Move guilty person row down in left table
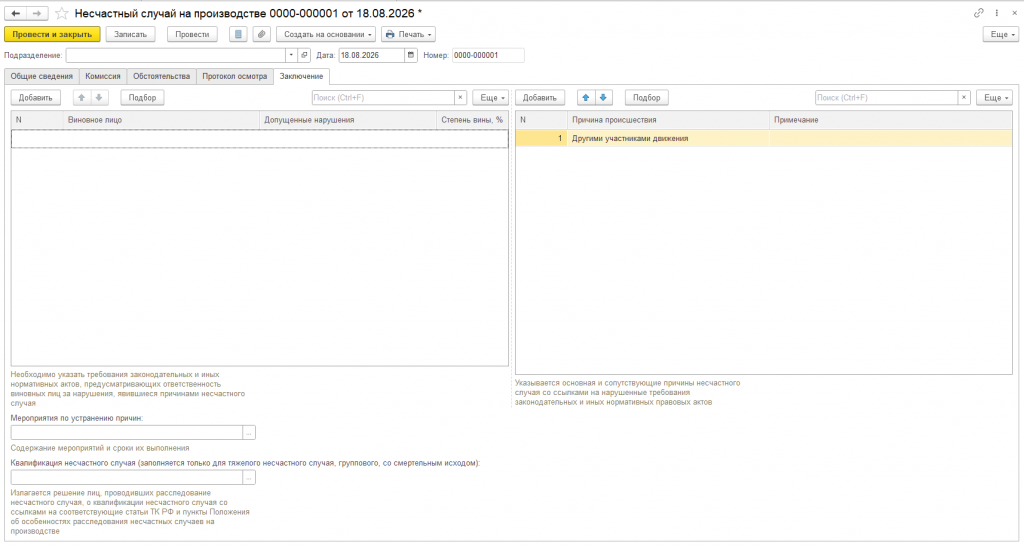The image size is (1024, 548). click(x=99, y=97)
